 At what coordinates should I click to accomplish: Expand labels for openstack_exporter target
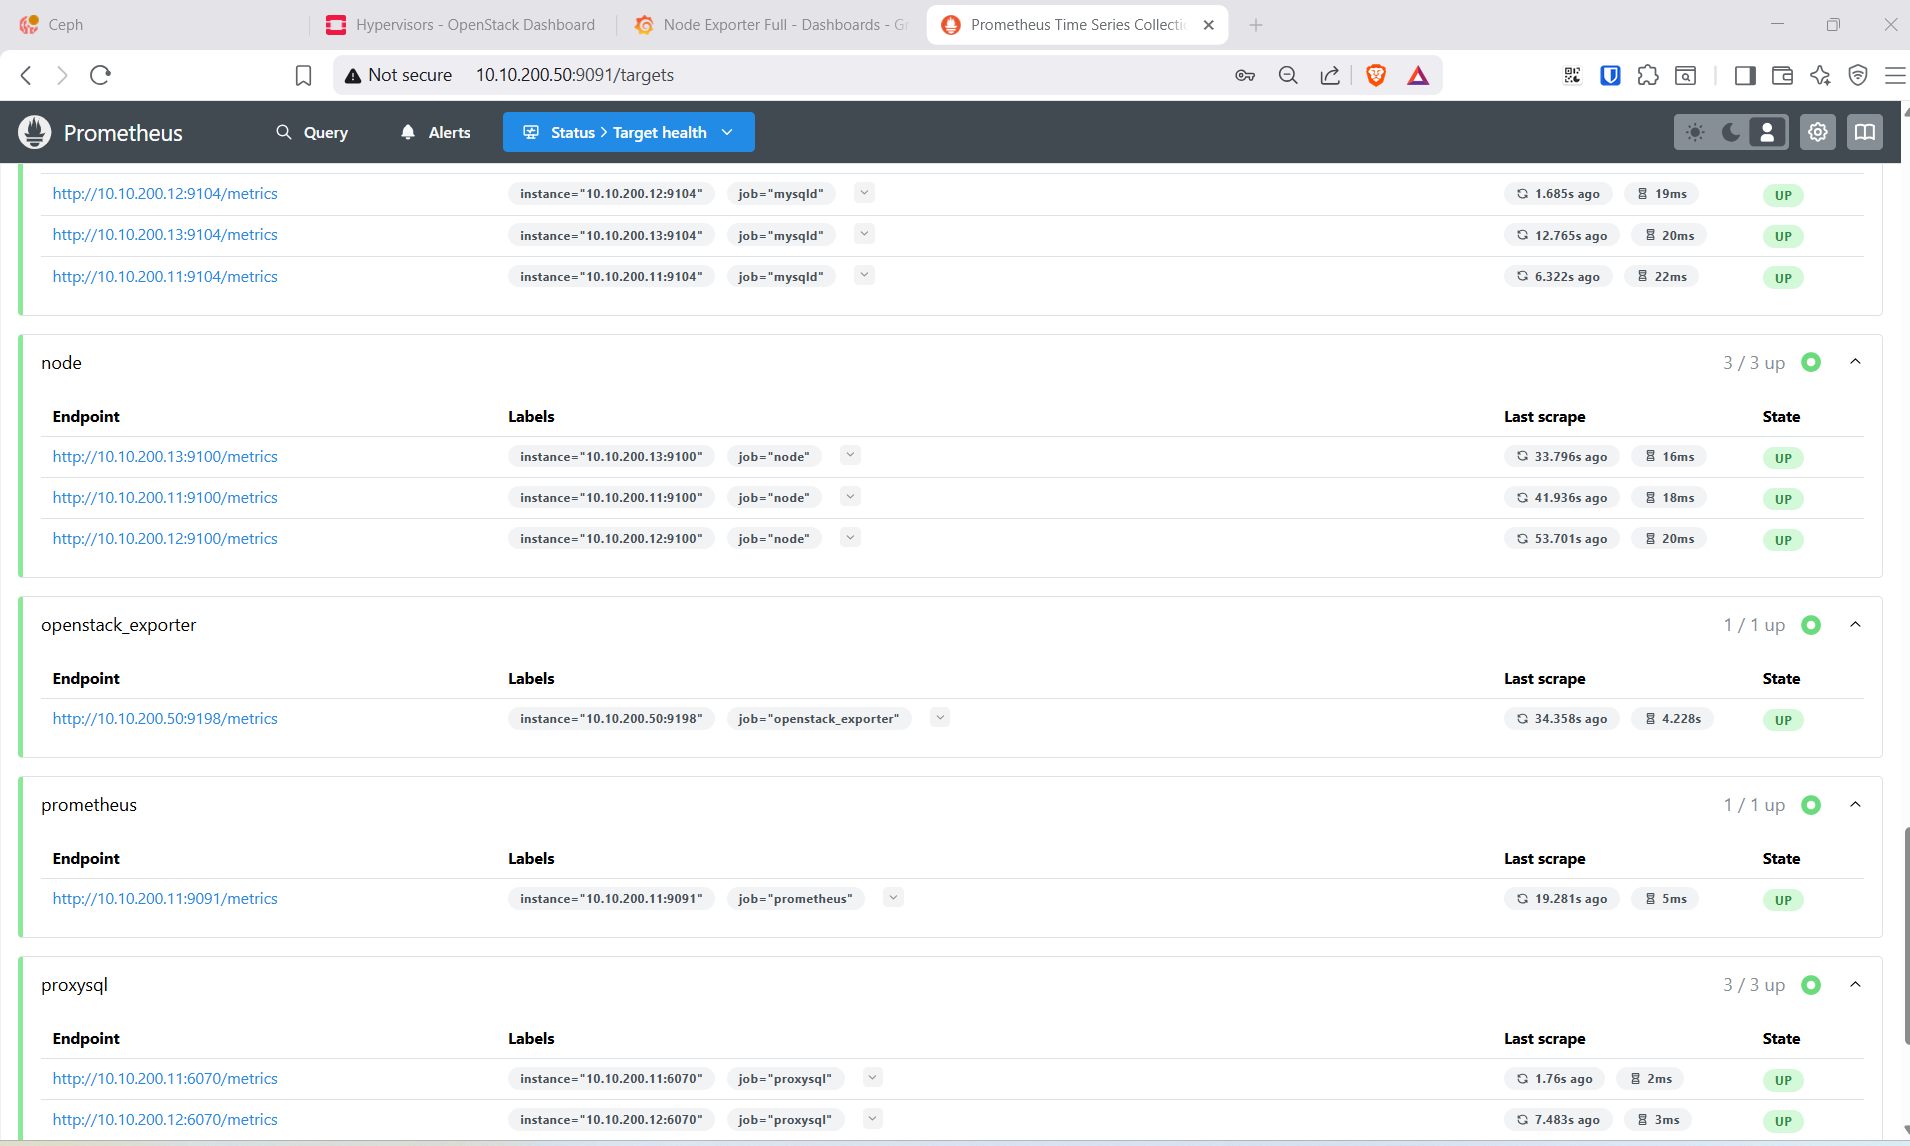939,717
